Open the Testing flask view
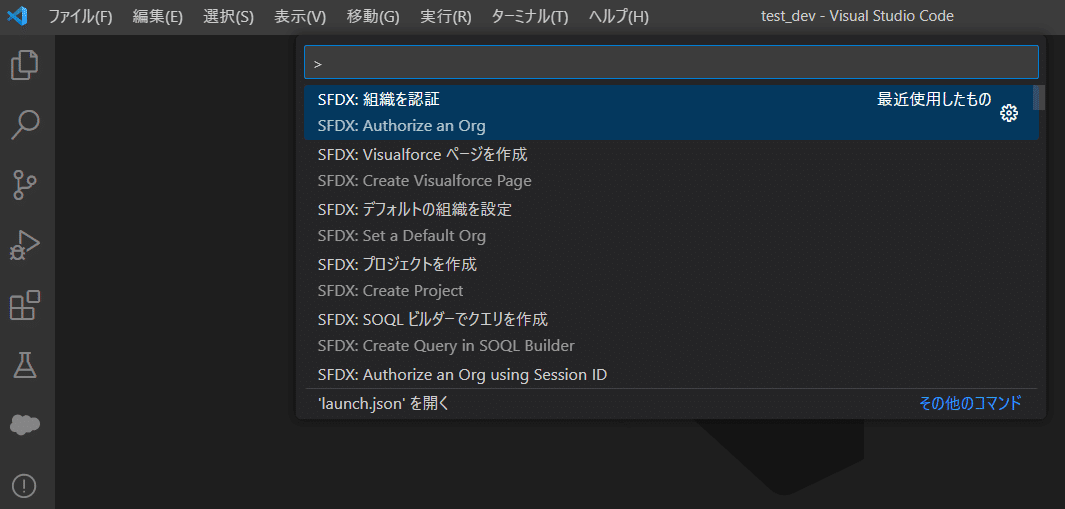Viewport: 1065px width, 509px height. 25,366
